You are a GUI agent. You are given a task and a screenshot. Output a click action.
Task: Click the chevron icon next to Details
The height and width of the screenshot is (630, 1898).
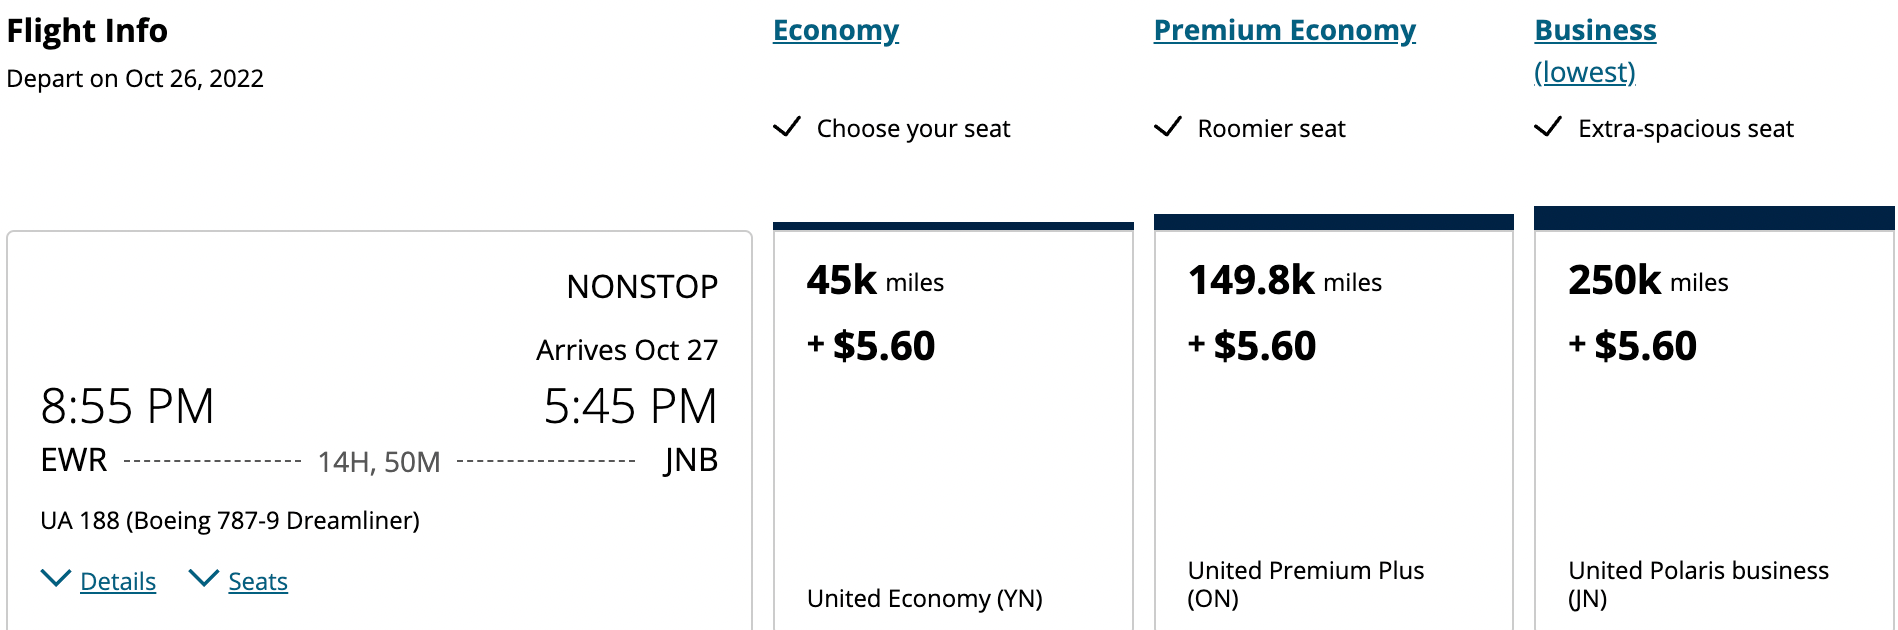[56, 577]
